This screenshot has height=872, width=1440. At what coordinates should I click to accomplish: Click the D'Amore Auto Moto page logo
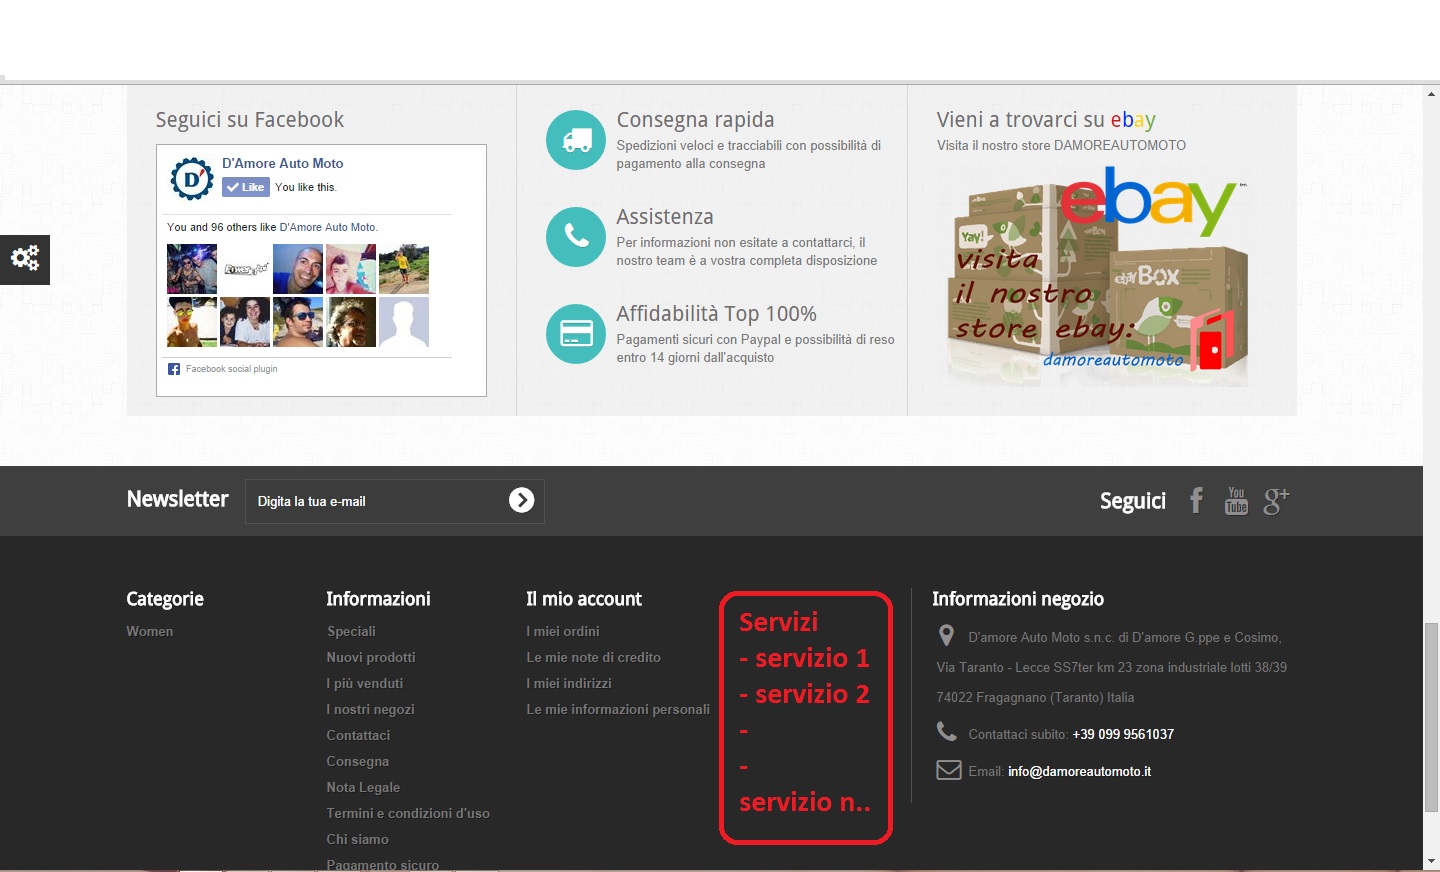point(192,179)
